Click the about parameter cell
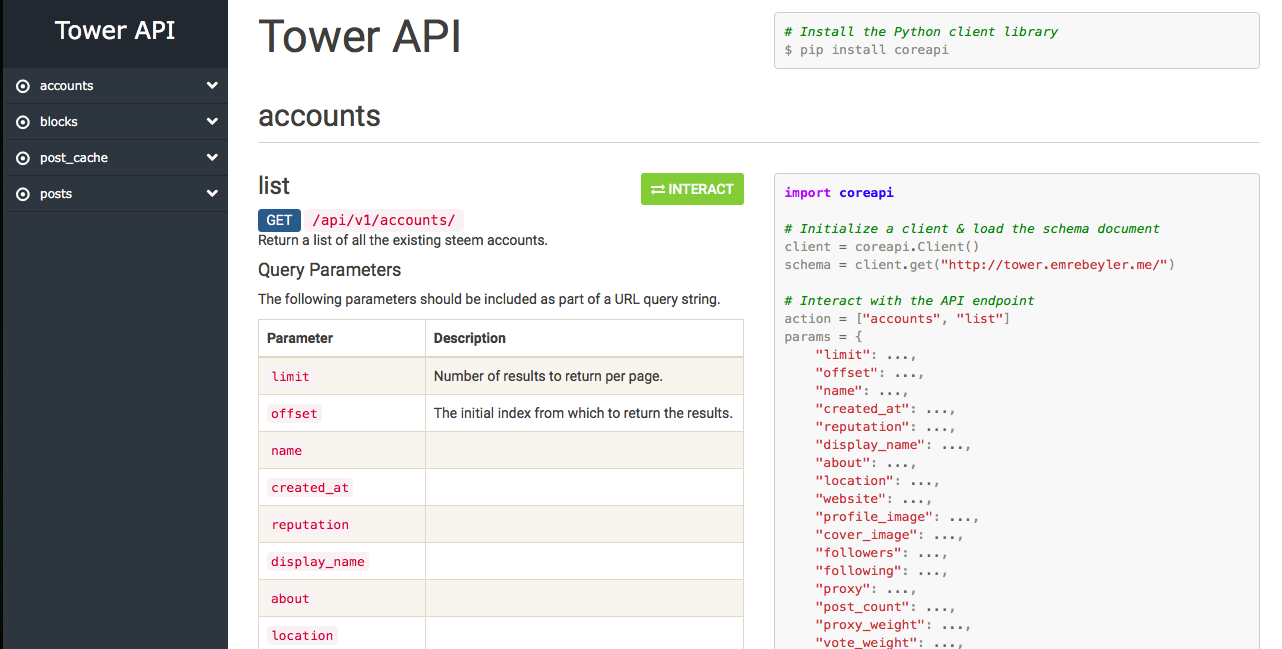 click(342, 598)
